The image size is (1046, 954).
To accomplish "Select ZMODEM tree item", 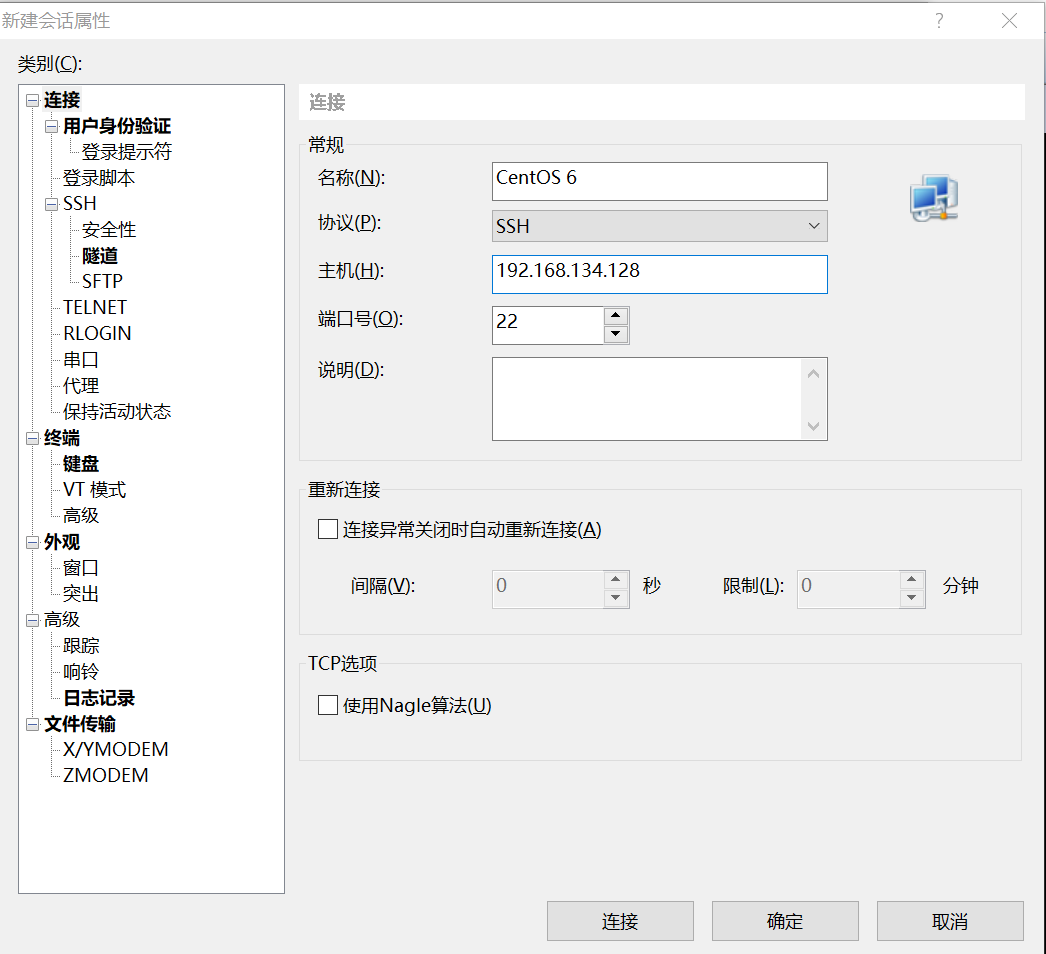I will coord(105,777).
